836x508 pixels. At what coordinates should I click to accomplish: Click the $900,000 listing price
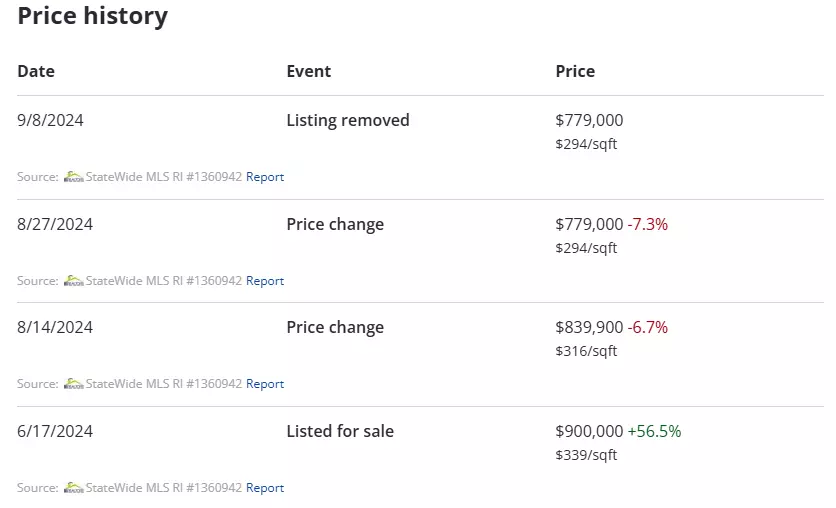(589, 431)
